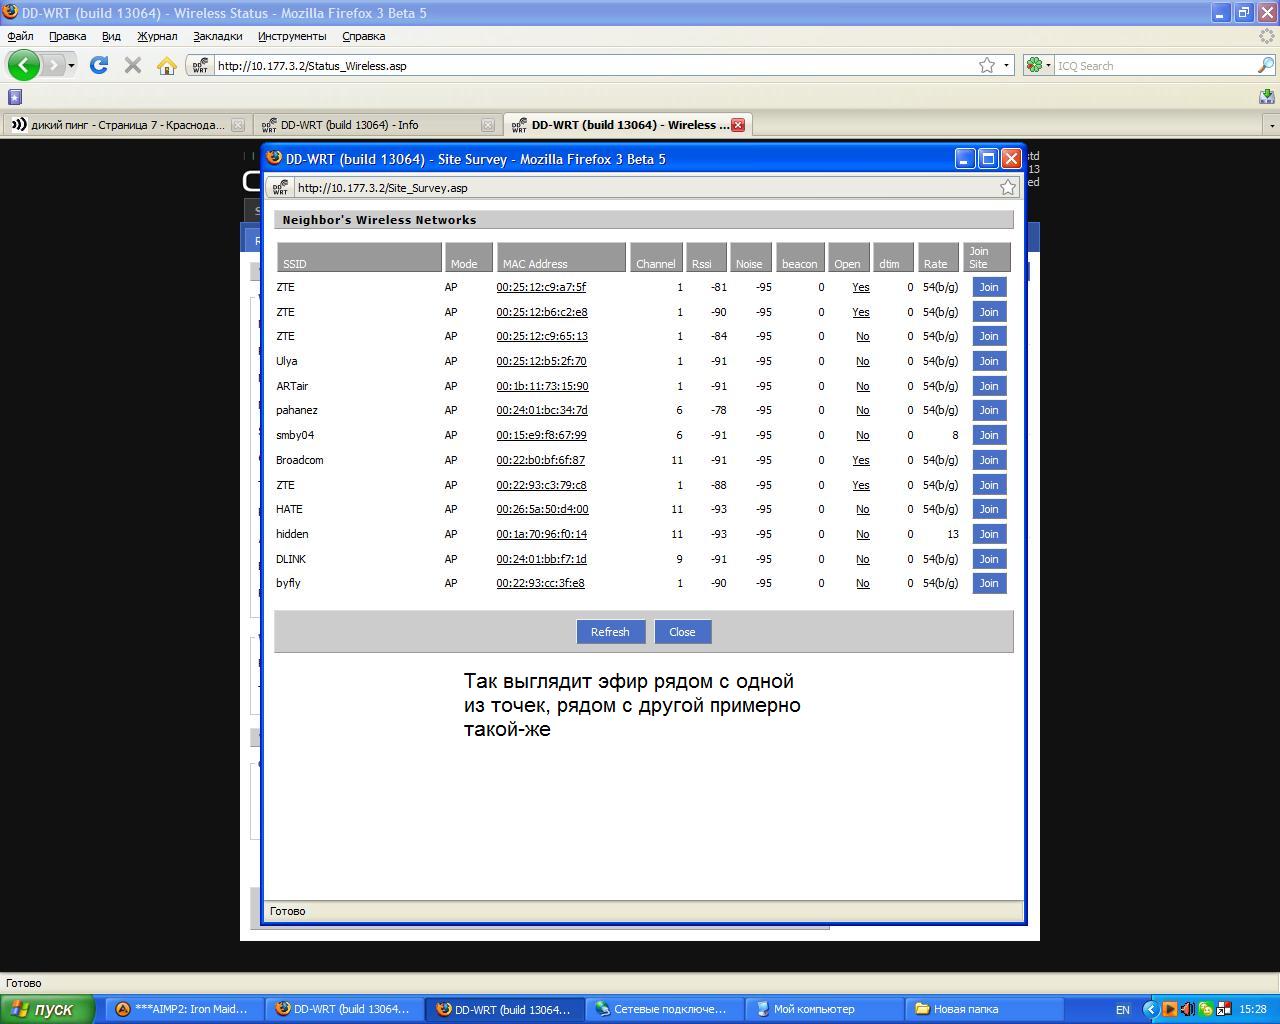
Task: Choose the search engine dropdown
Action: pyautogui.click(x=1039, y=65)
